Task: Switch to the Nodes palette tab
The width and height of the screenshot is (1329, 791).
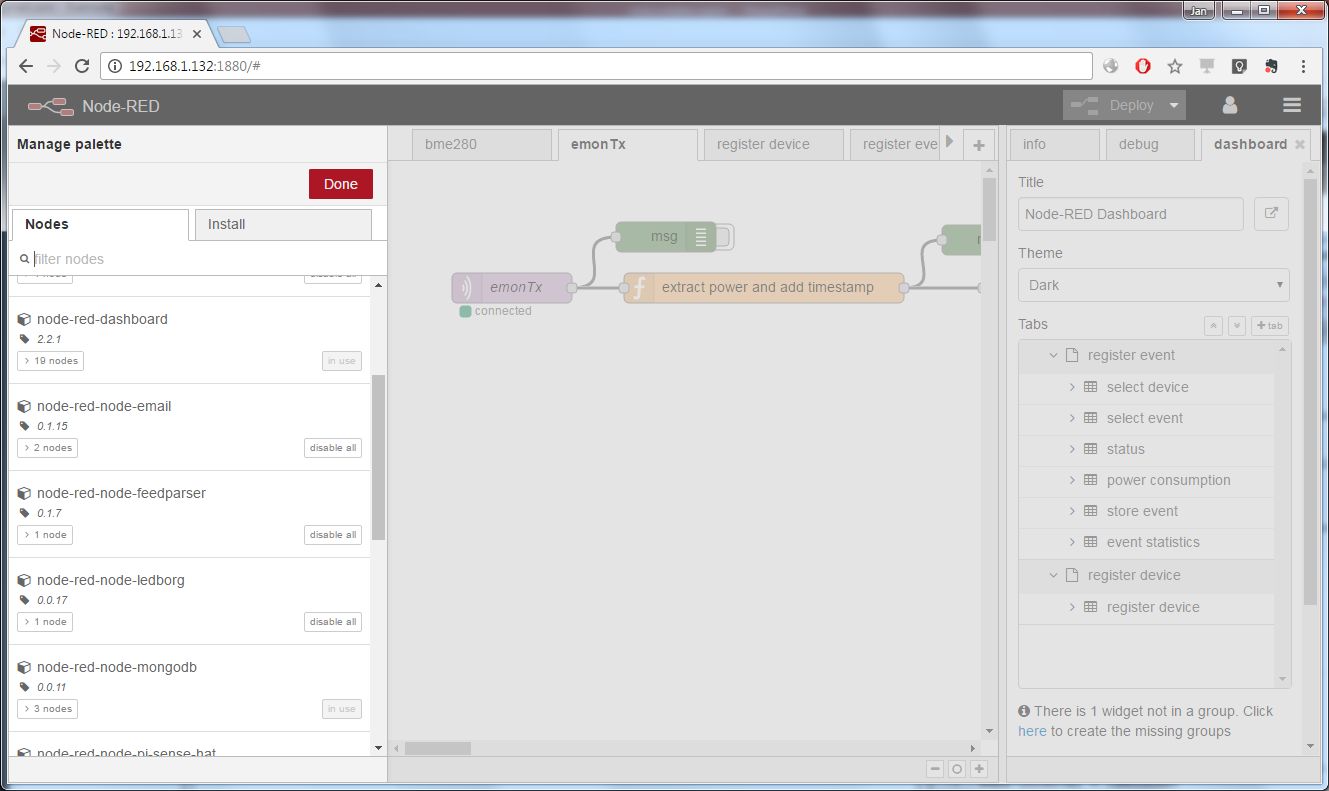Action: click(99, 224)
